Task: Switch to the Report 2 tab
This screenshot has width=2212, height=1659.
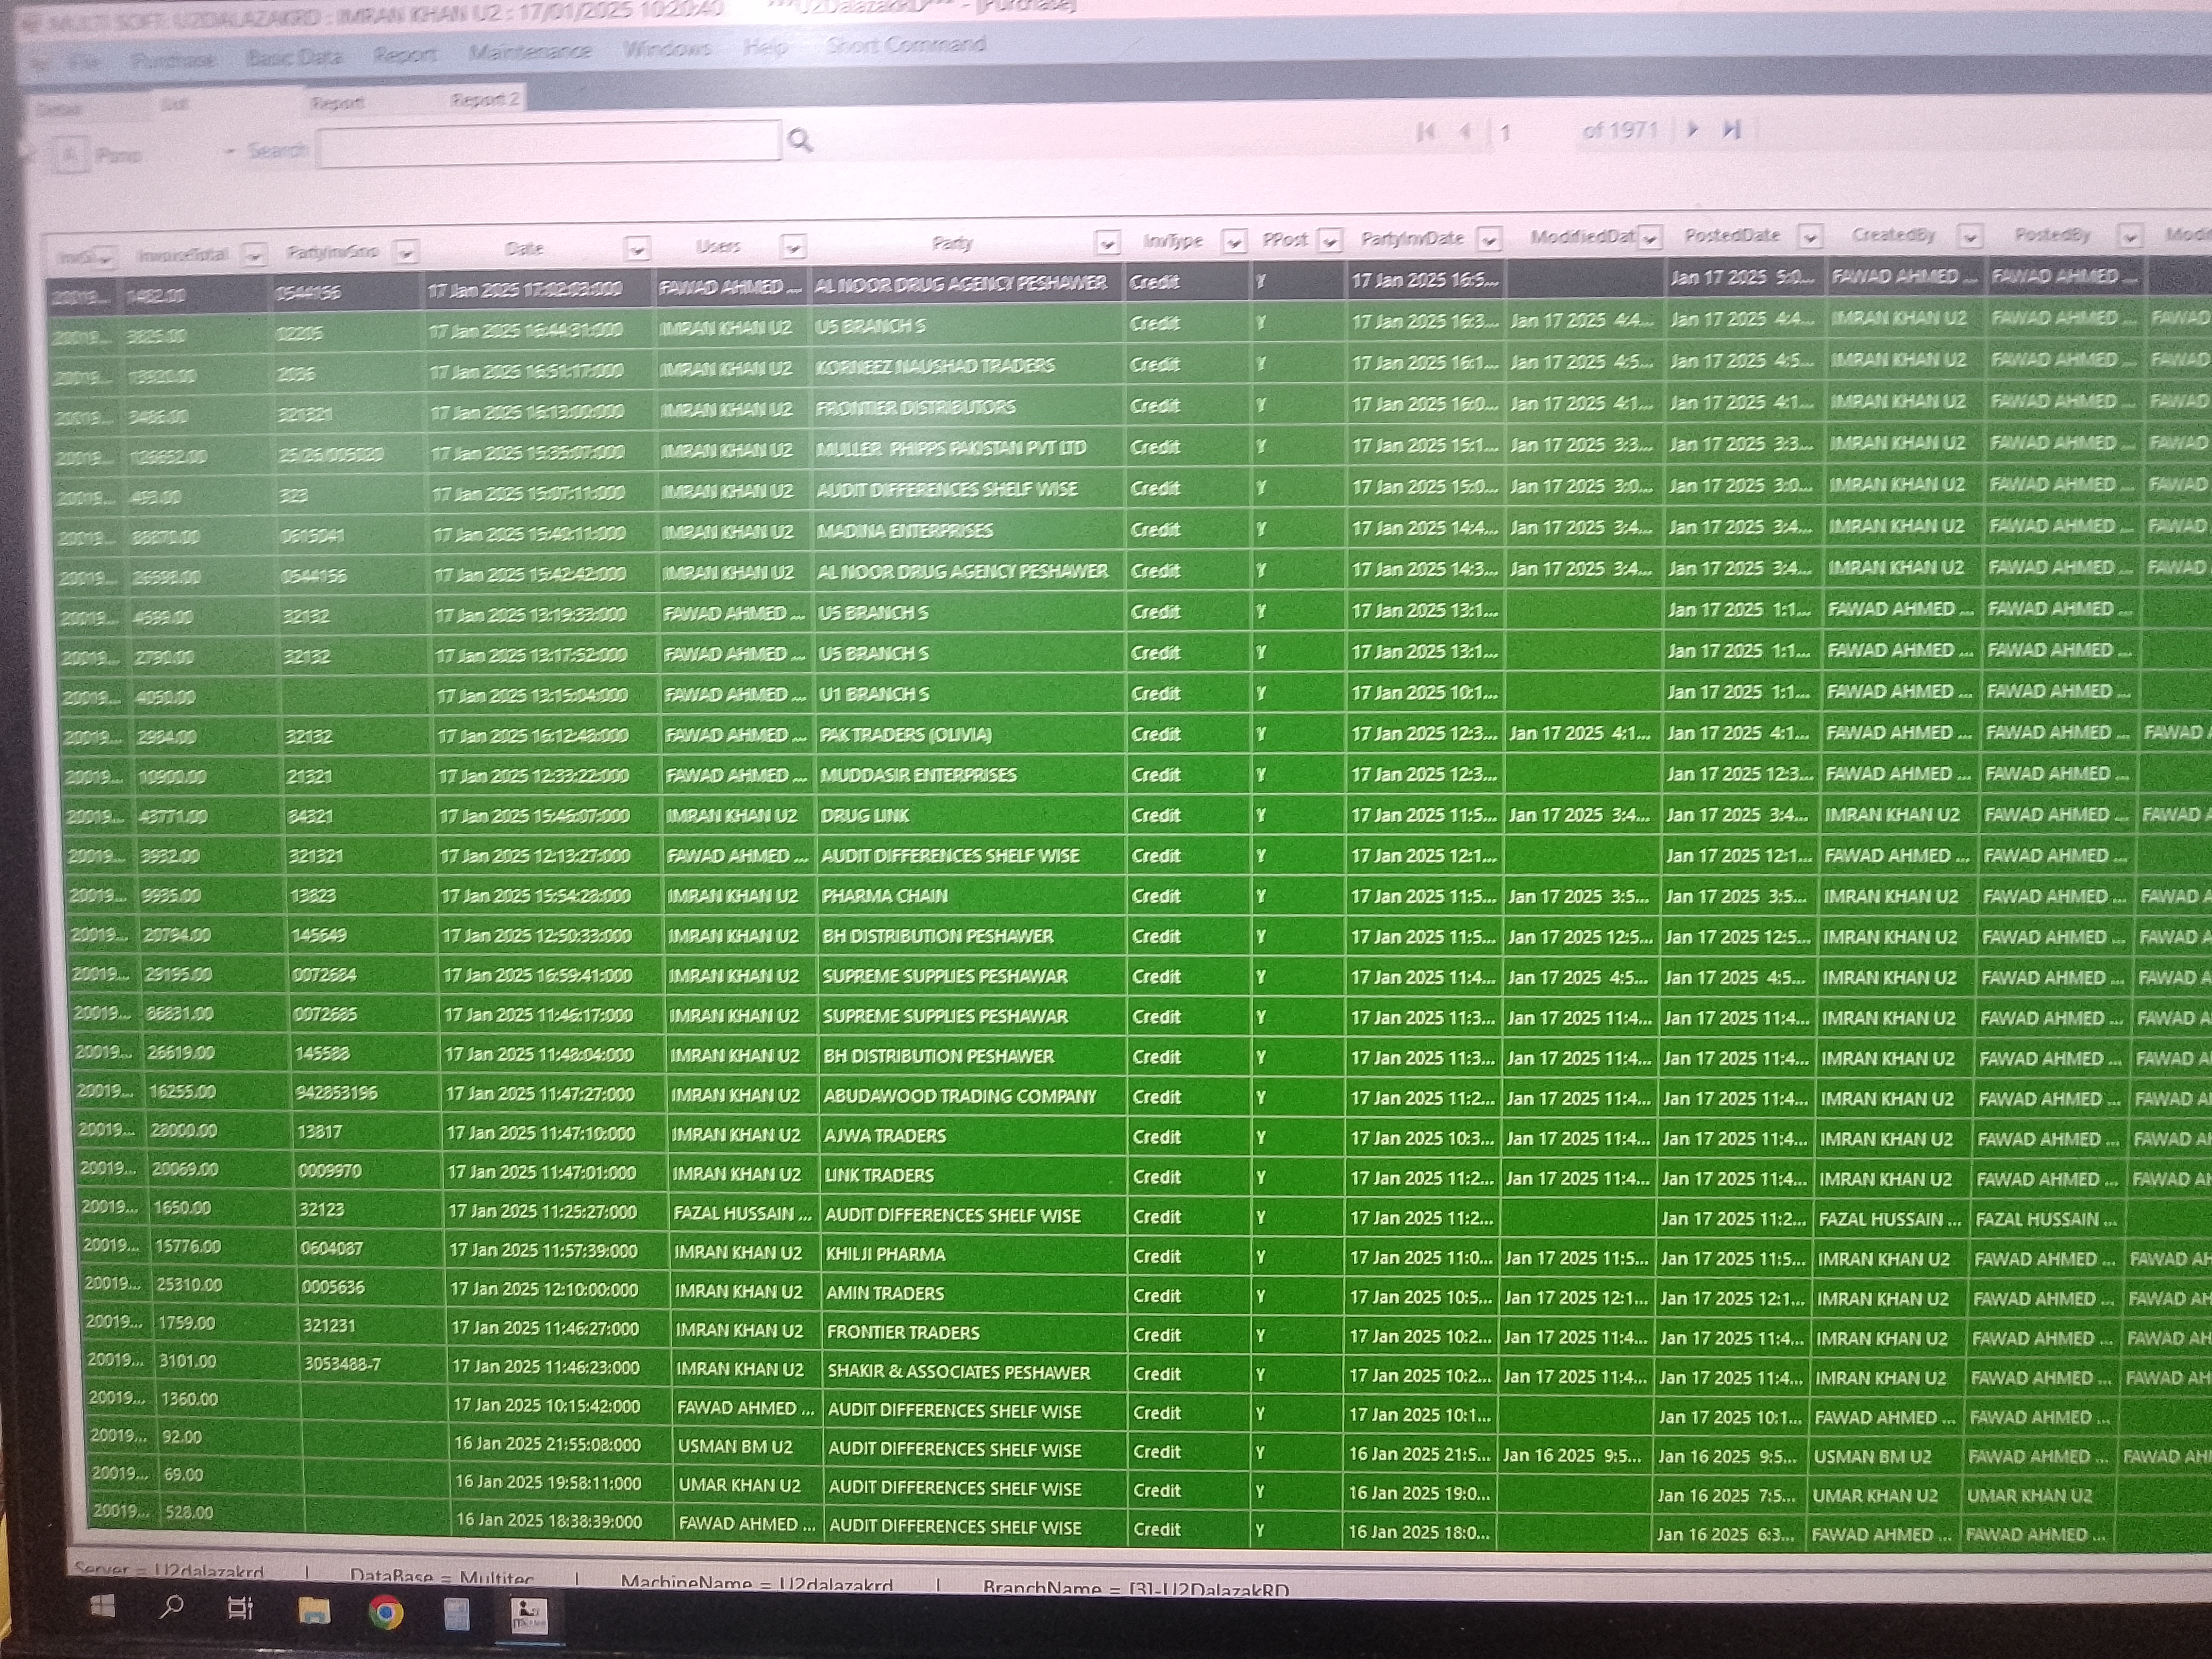Action: (485, 99)
